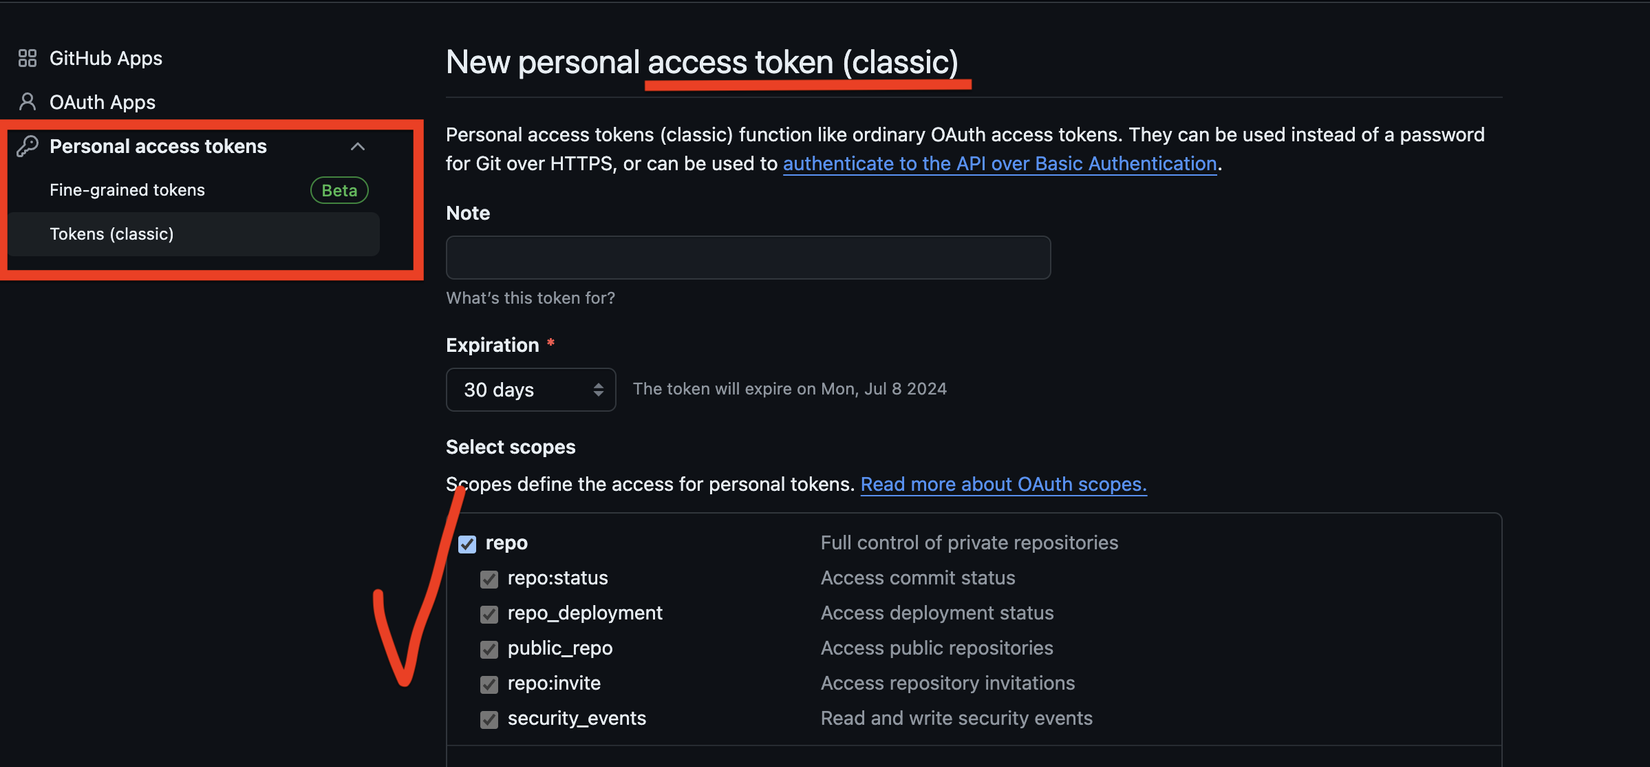The width and height of the screenshot is (1650, 767).
Task: Toggle the repo_deployment scope checkbox
Action: [489, 614]
